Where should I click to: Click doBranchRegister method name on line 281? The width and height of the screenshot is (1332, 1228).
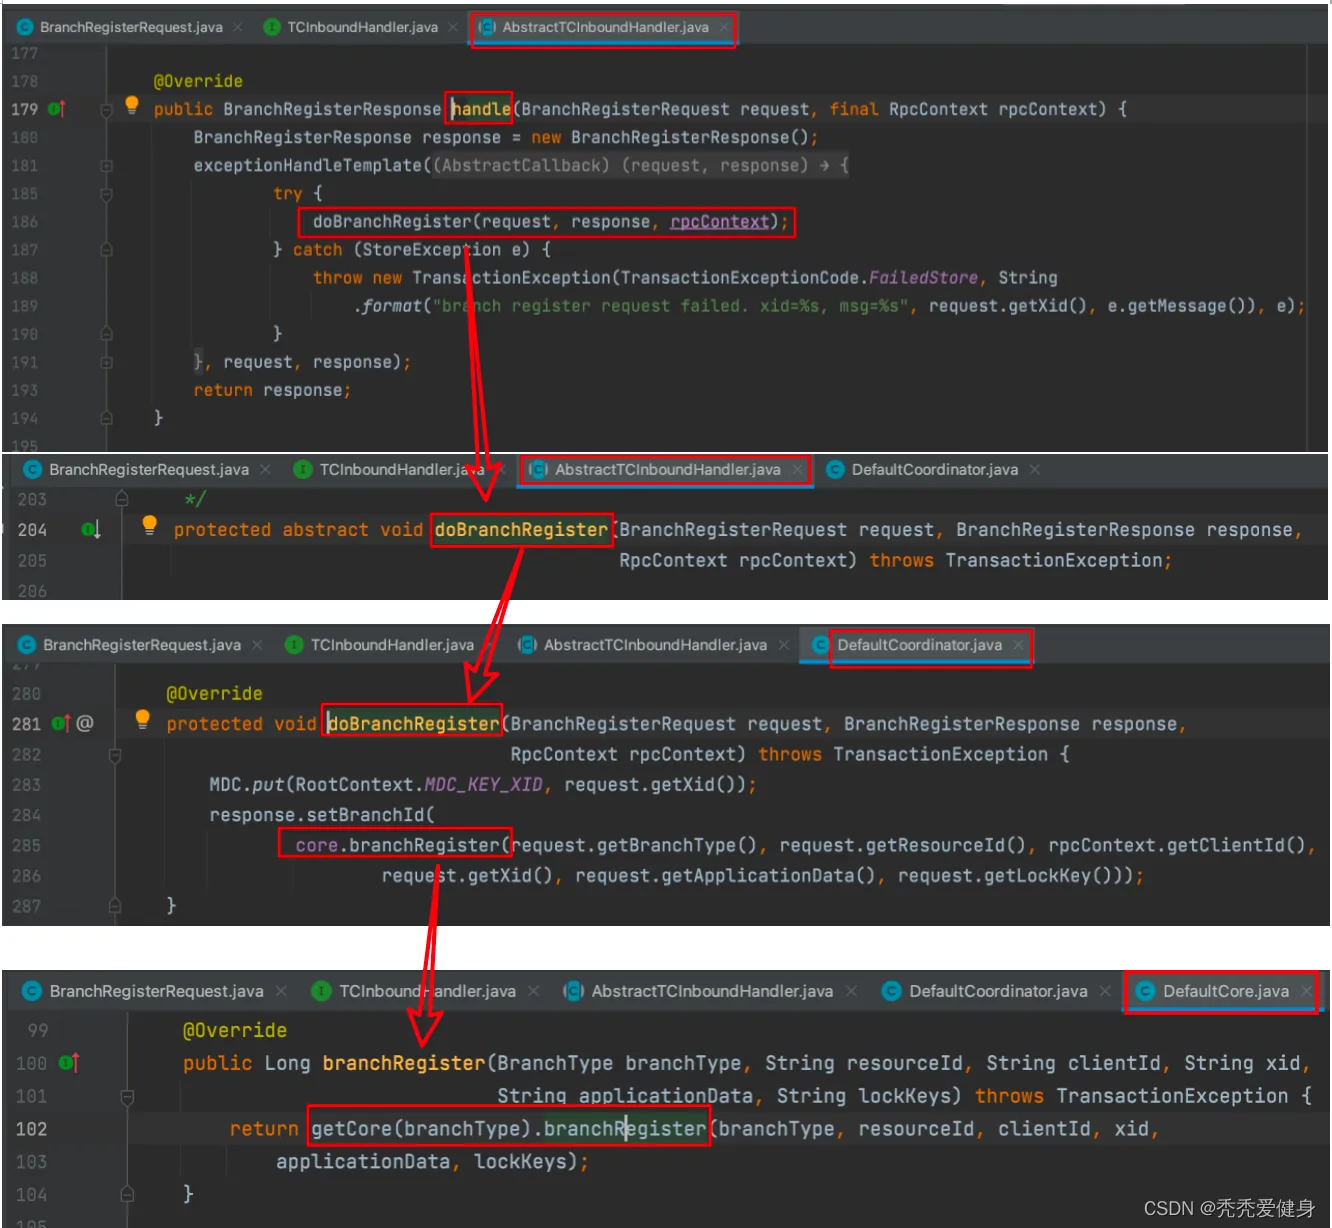point(413,724)
